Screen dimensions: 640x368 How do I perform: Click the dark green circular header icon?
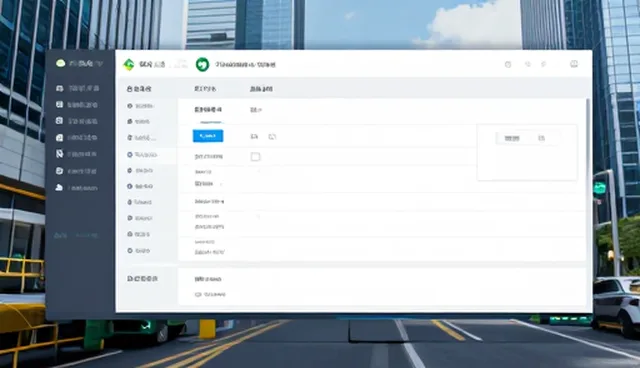click(x=202, y=64)
